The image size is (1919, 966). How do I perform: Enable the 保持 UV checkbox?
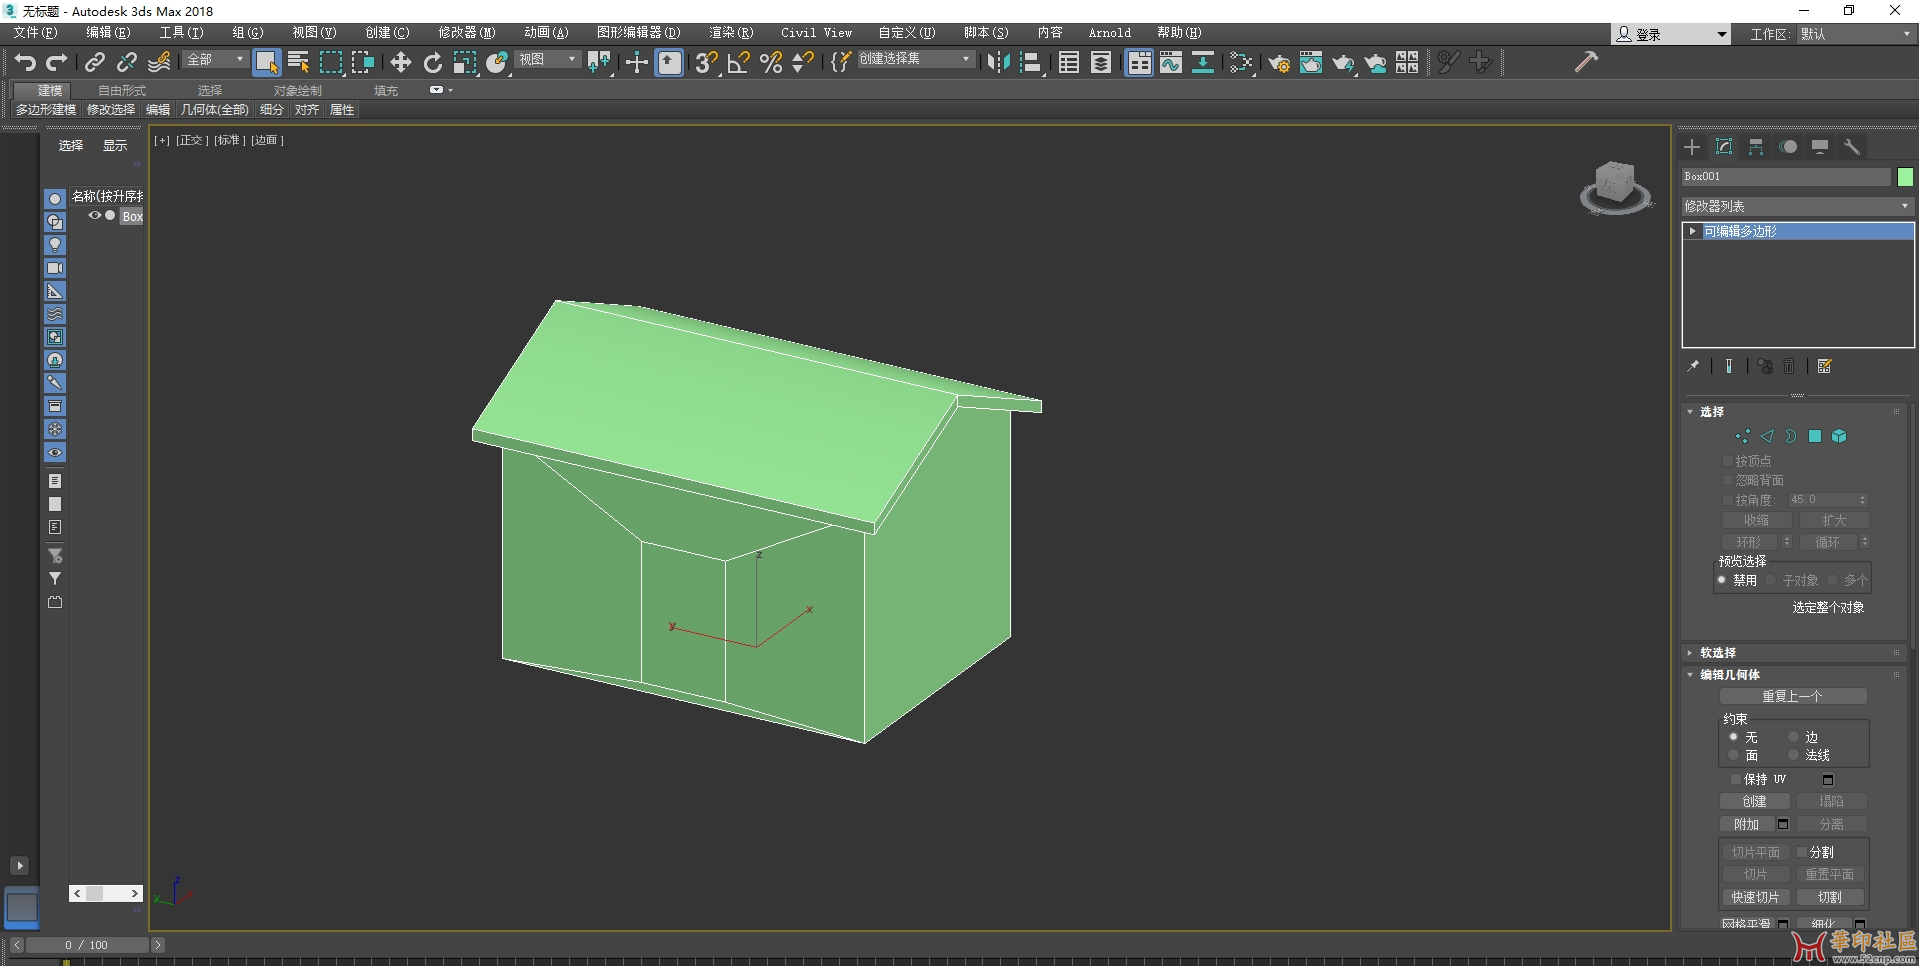coord(1736,779)
